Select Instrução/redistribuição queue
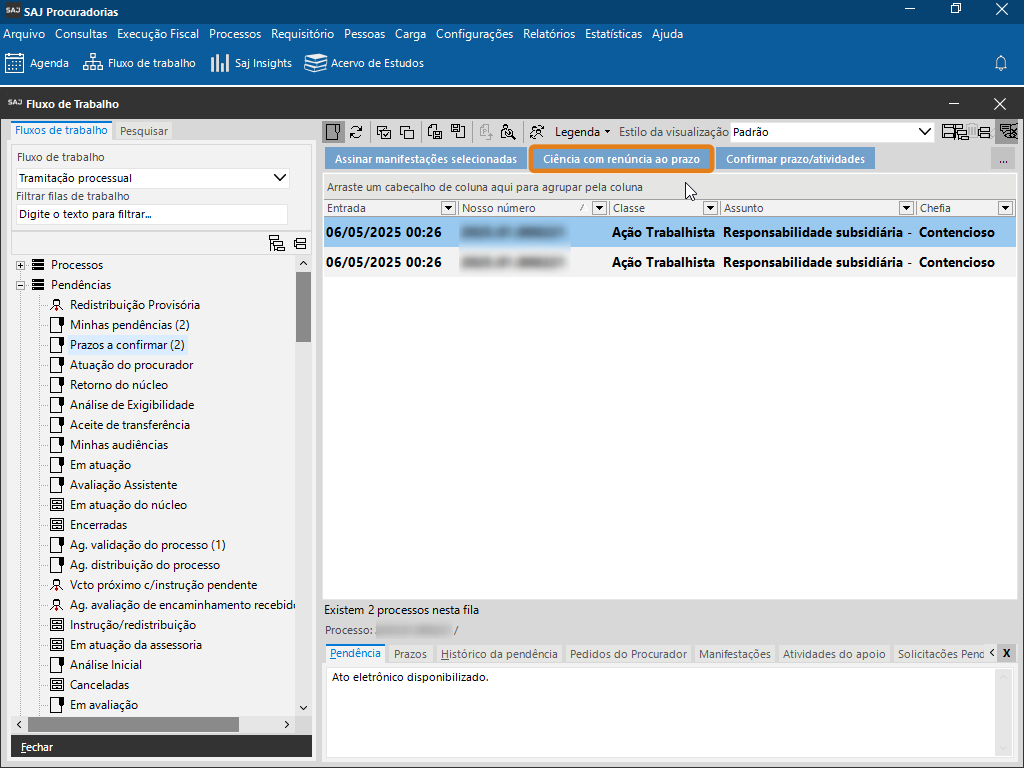 tap(133, 625)
